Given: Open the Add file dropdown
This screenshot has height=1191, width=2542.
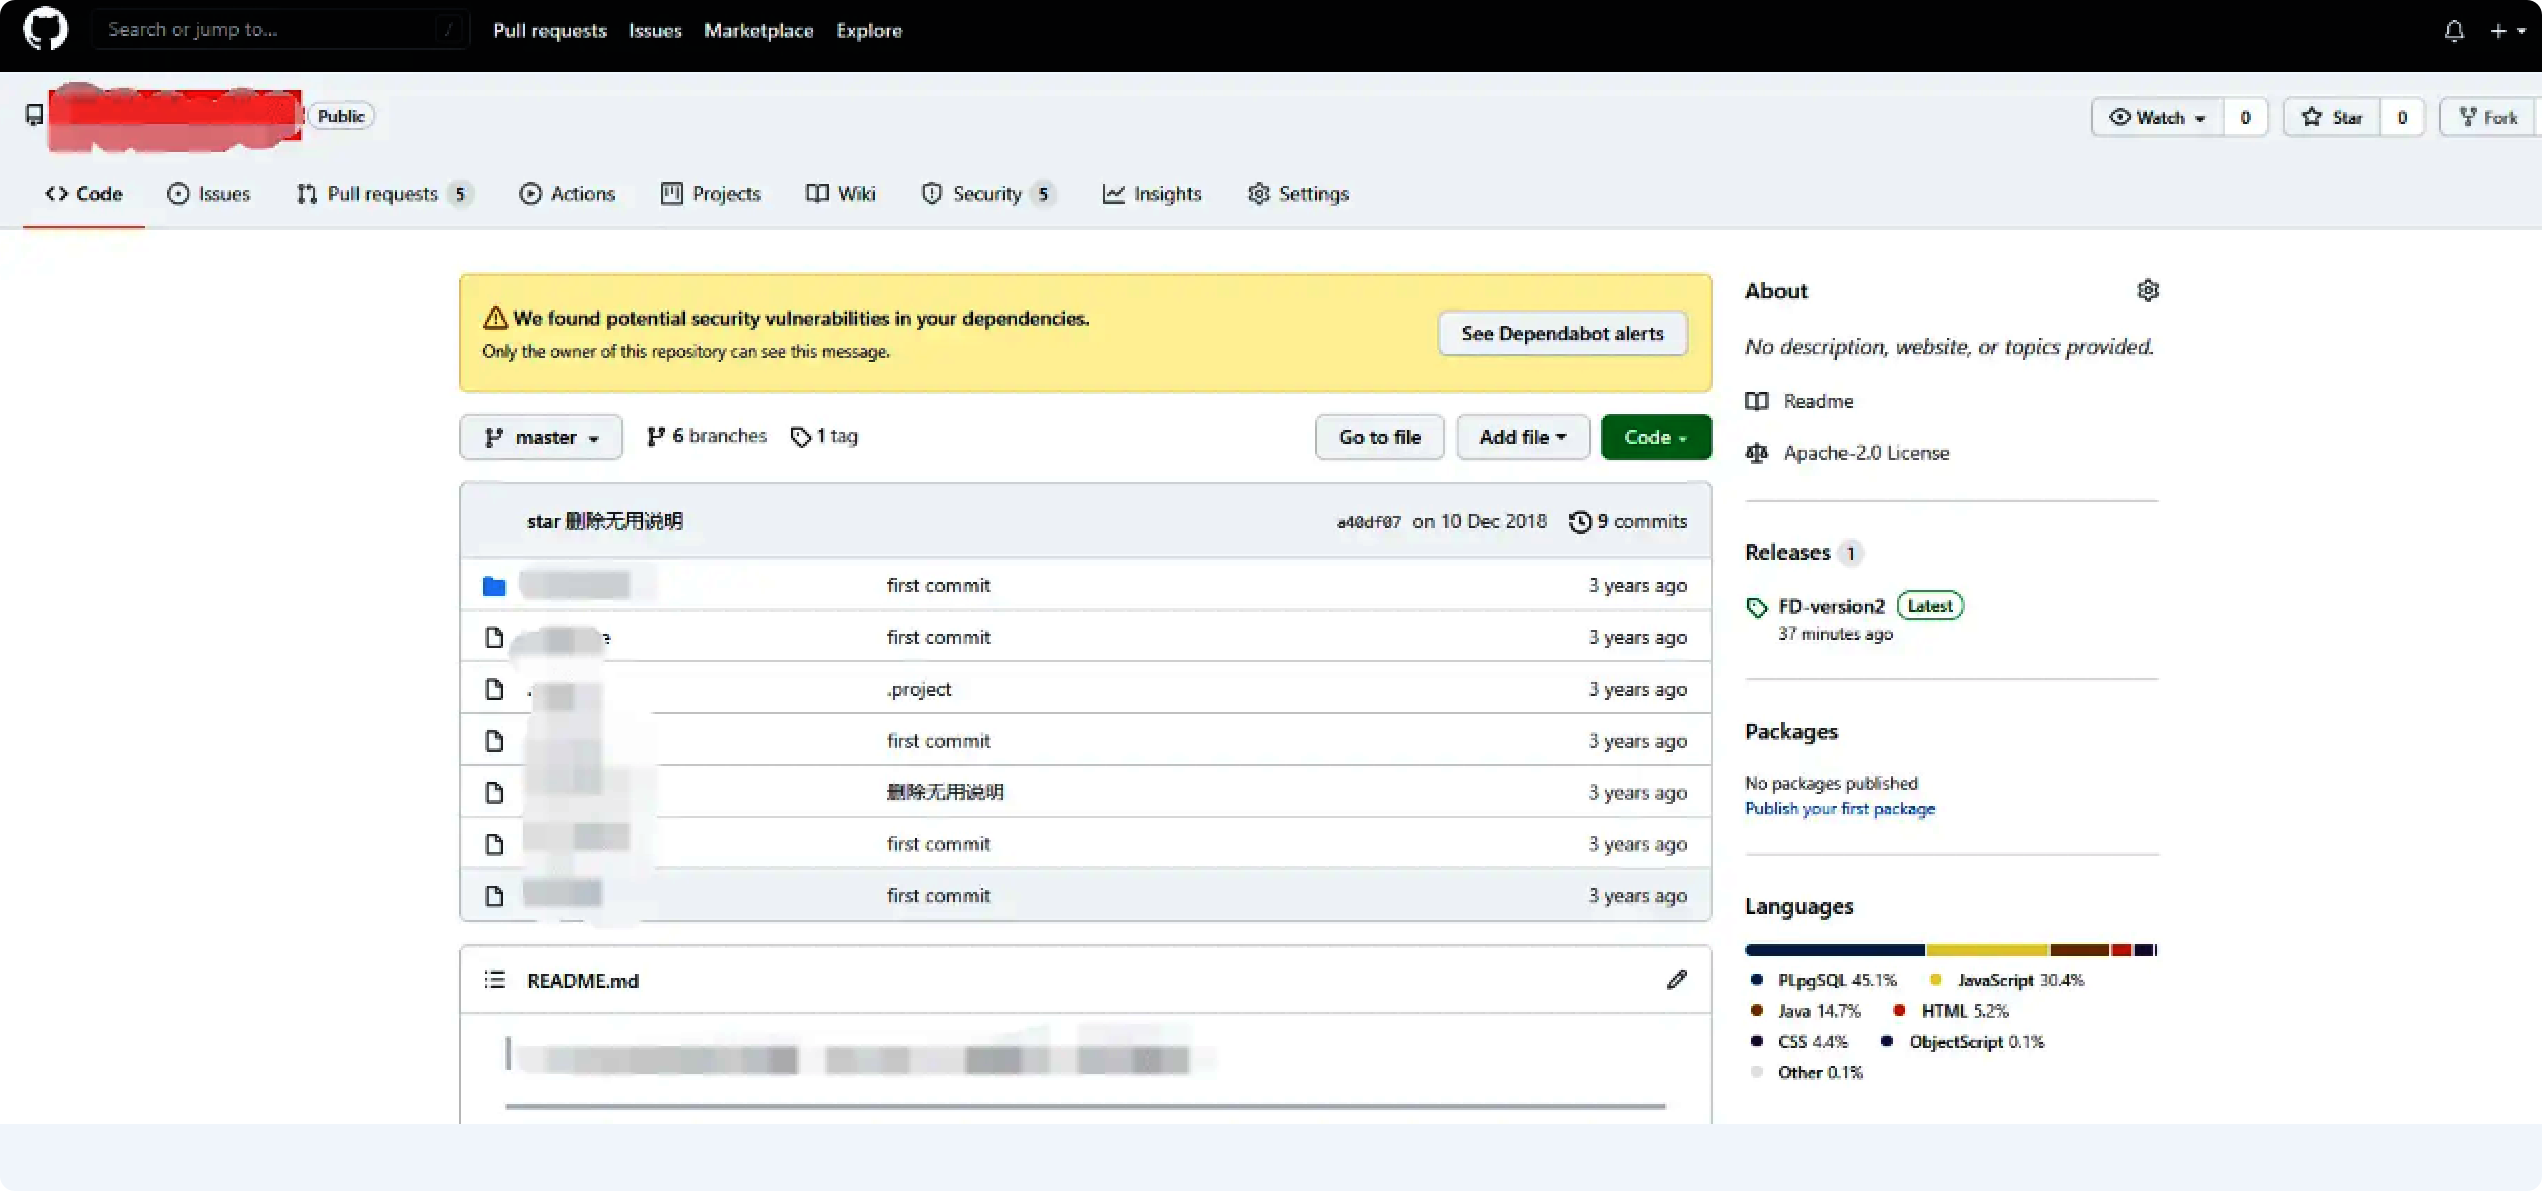Looking at the screenshot, I should coord(1522,437).
